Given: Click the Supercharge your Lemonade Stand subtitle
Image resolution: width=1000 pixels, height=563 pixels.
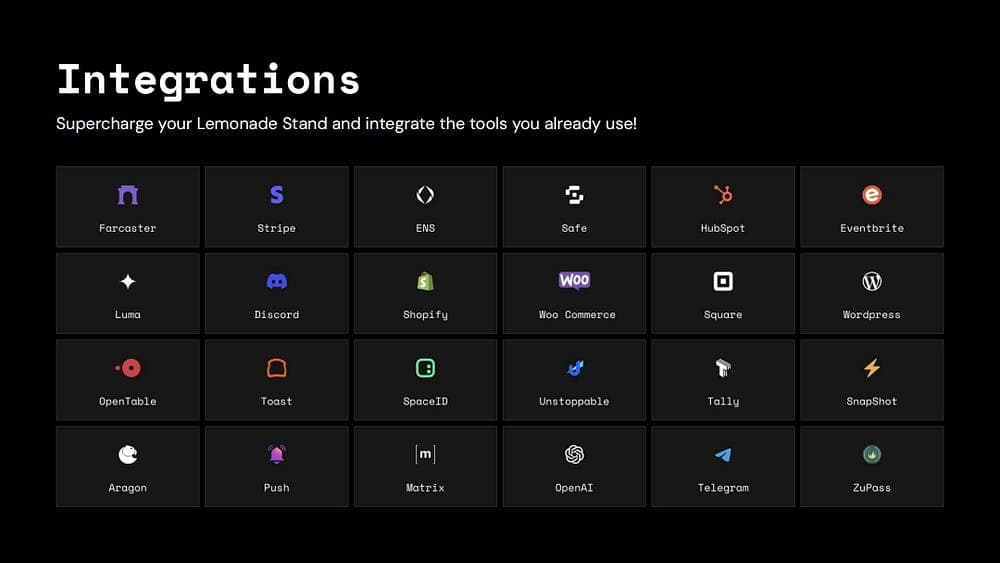Looking at the screenshot, I should pyautogui.click(x=346, y=124).
